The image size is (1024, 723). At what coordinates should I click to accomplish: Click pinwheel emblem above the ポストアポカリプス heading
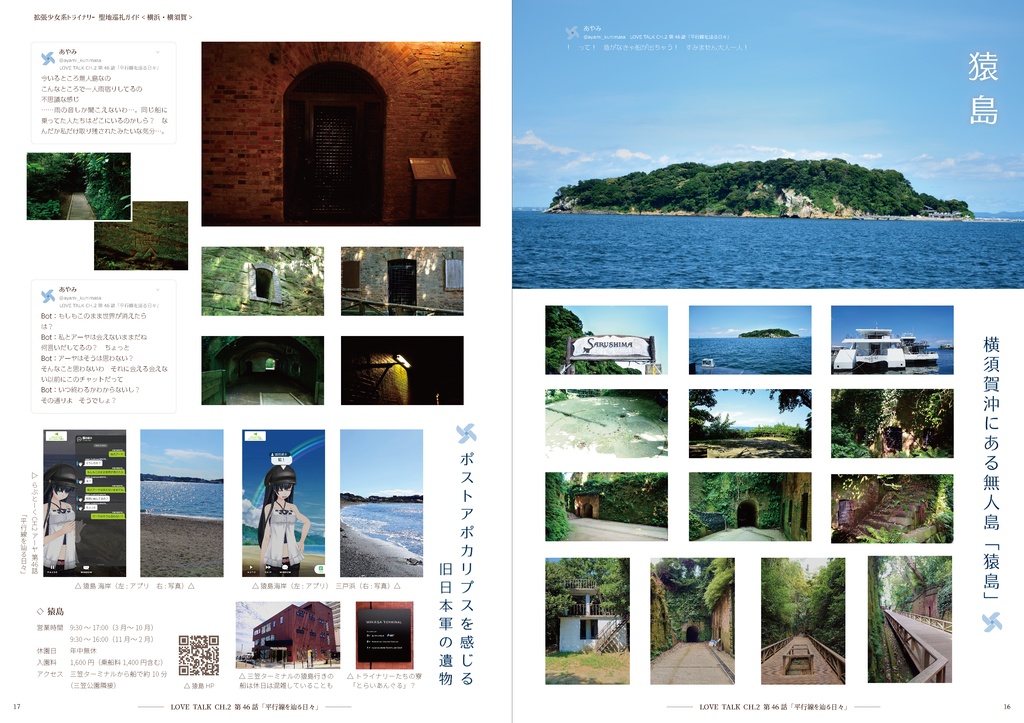[x=466, y=433]
